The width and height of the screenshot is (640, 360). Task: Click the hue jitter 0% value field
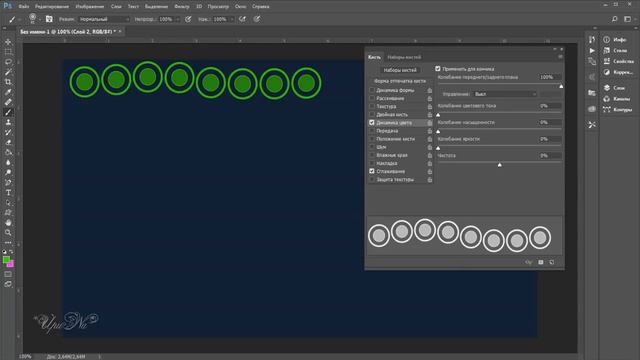549,106
